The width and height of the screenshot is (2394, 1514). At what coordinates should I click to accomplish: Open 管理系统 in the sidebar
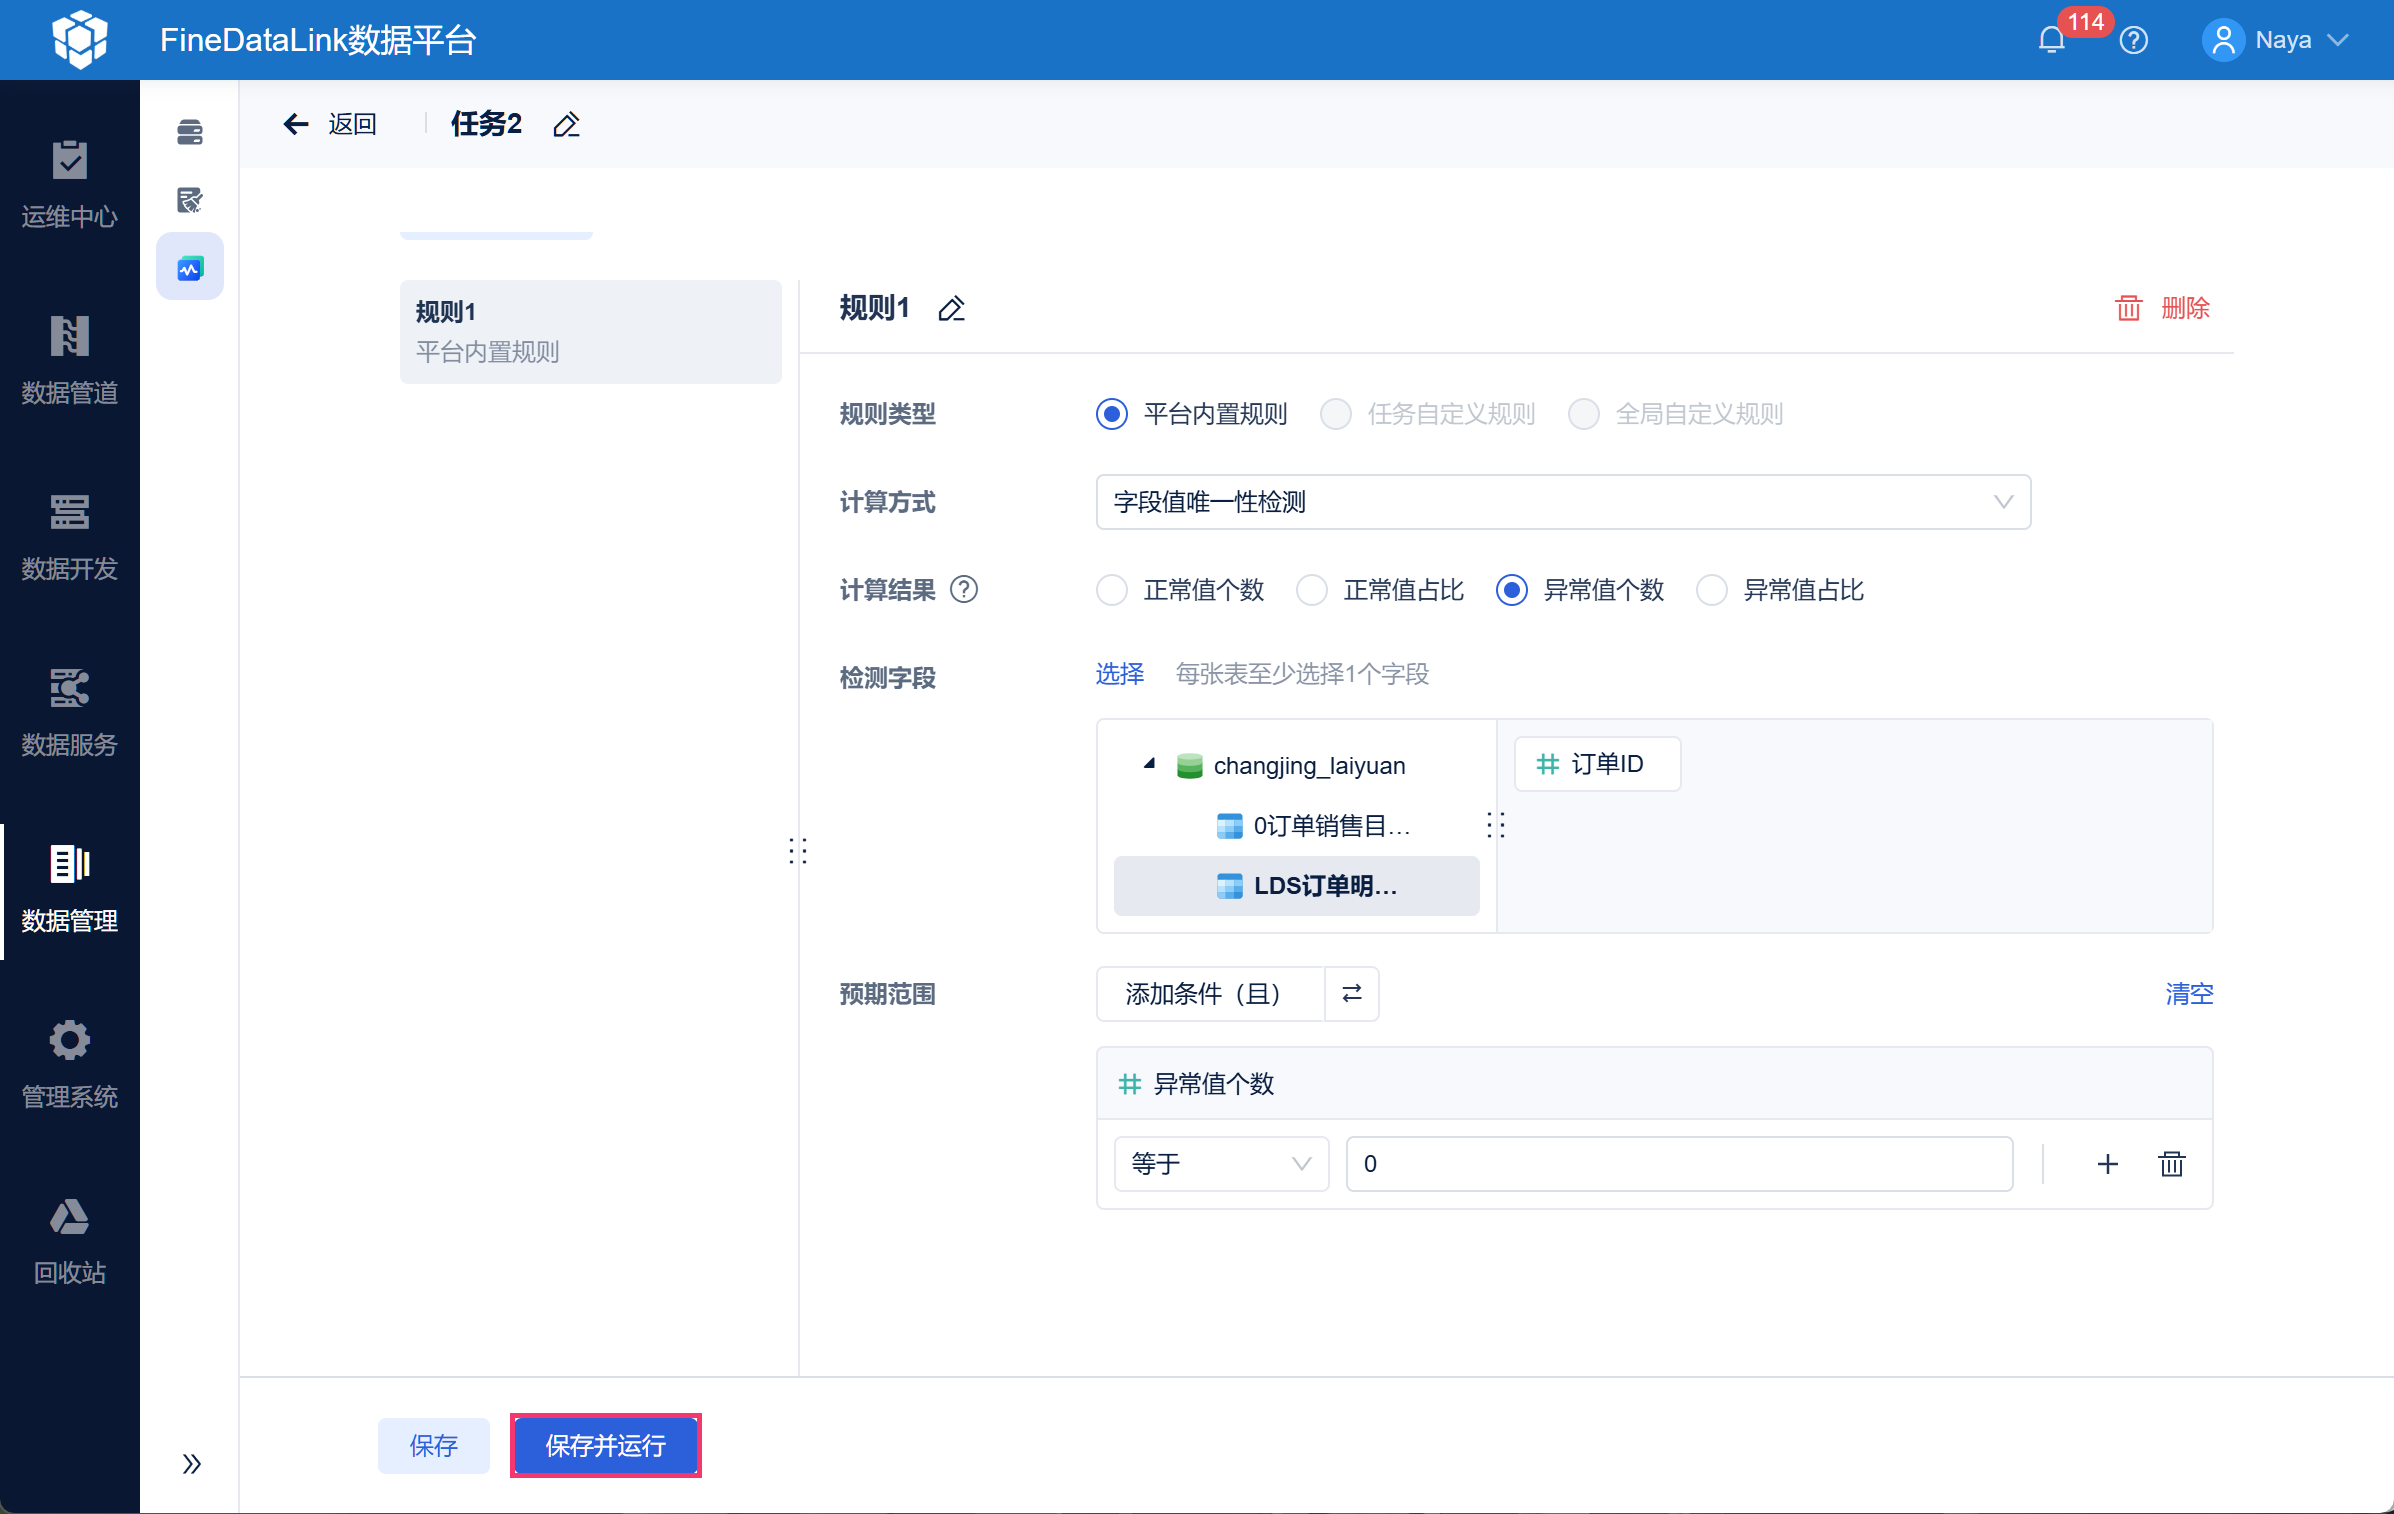pyautogui.click(x=70, y=1065)
